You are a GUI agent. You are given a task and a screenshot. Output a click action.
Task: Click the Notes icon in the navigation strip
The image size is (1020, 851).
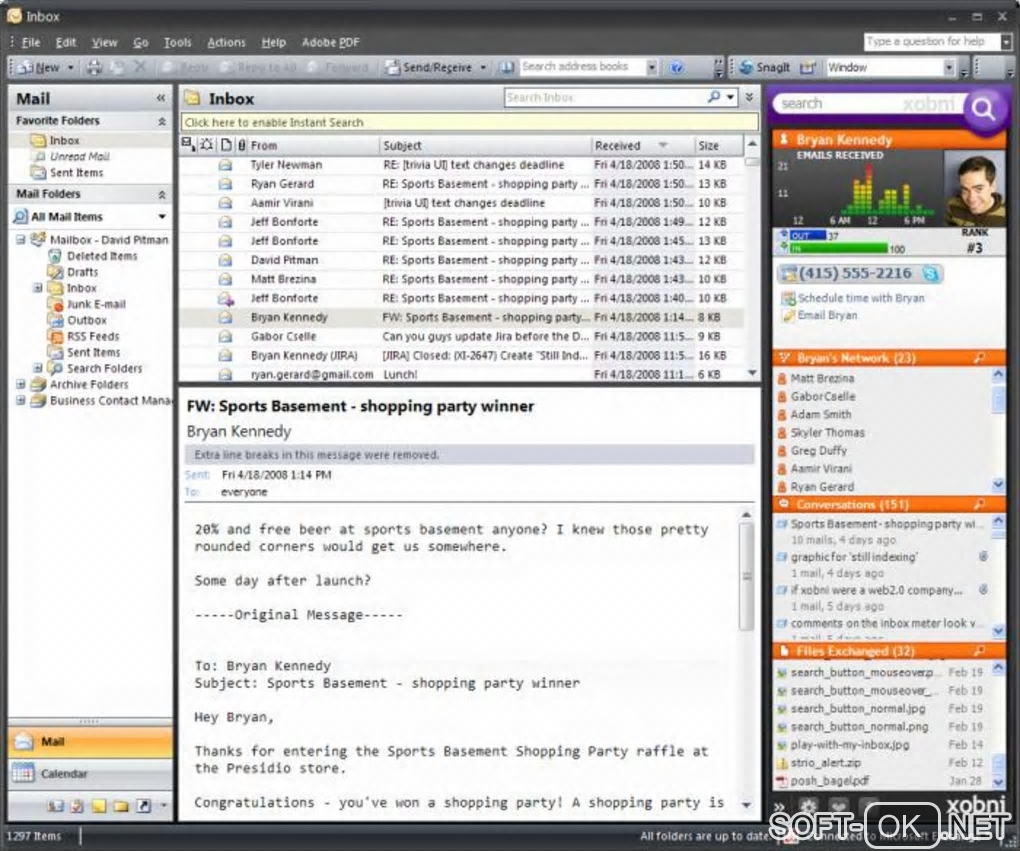point(99,806)
